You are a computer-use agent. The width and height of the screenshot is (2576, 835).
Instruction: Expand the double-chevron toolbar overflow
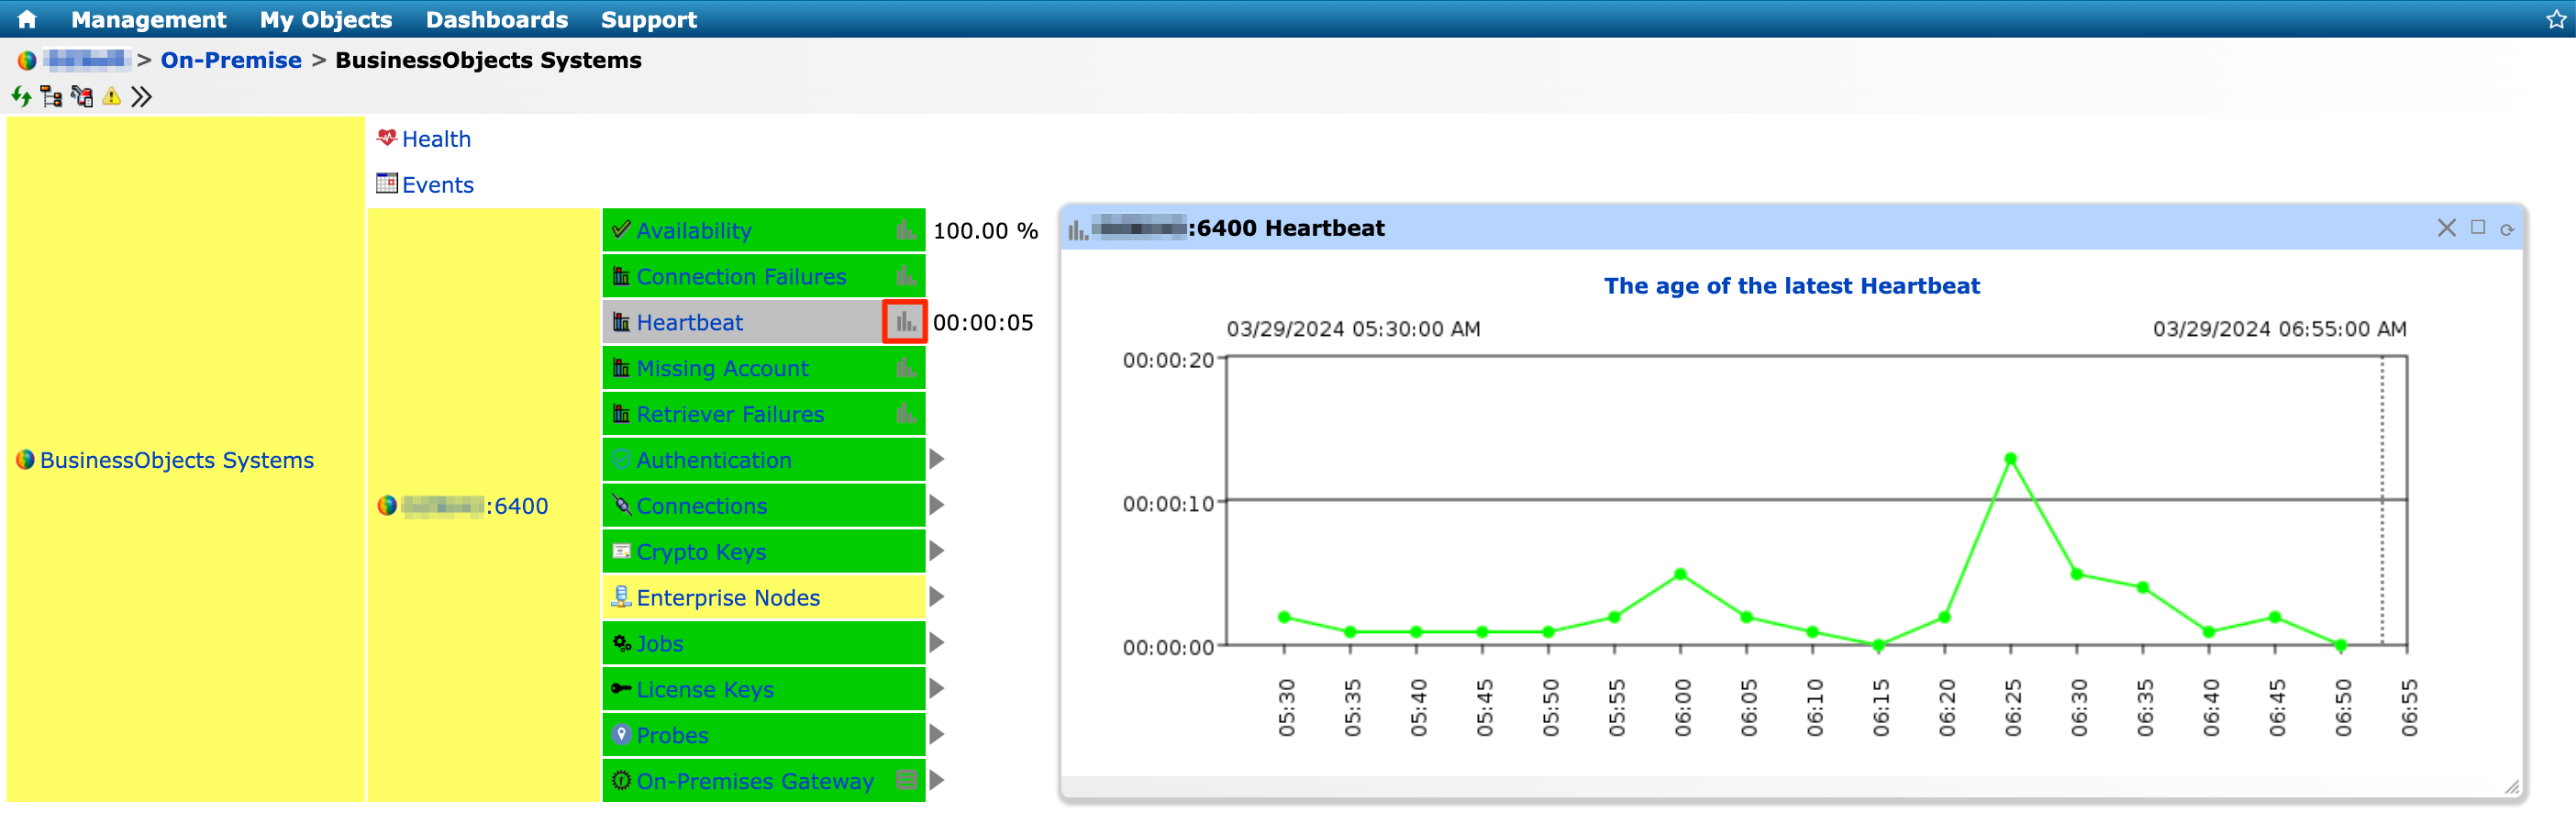[142, 97]
